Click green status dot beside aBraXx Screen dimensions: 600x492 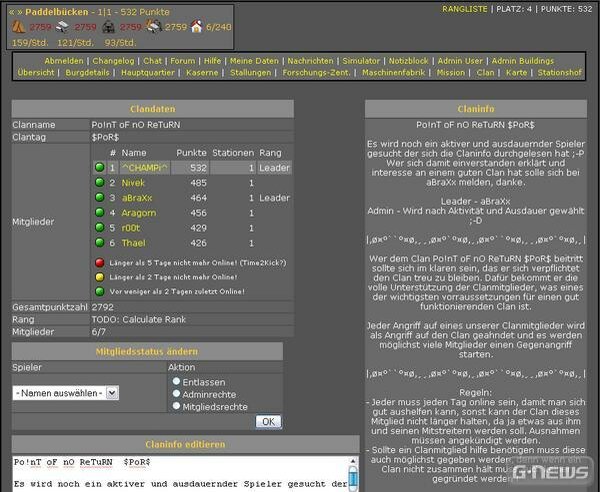point(99,197)
